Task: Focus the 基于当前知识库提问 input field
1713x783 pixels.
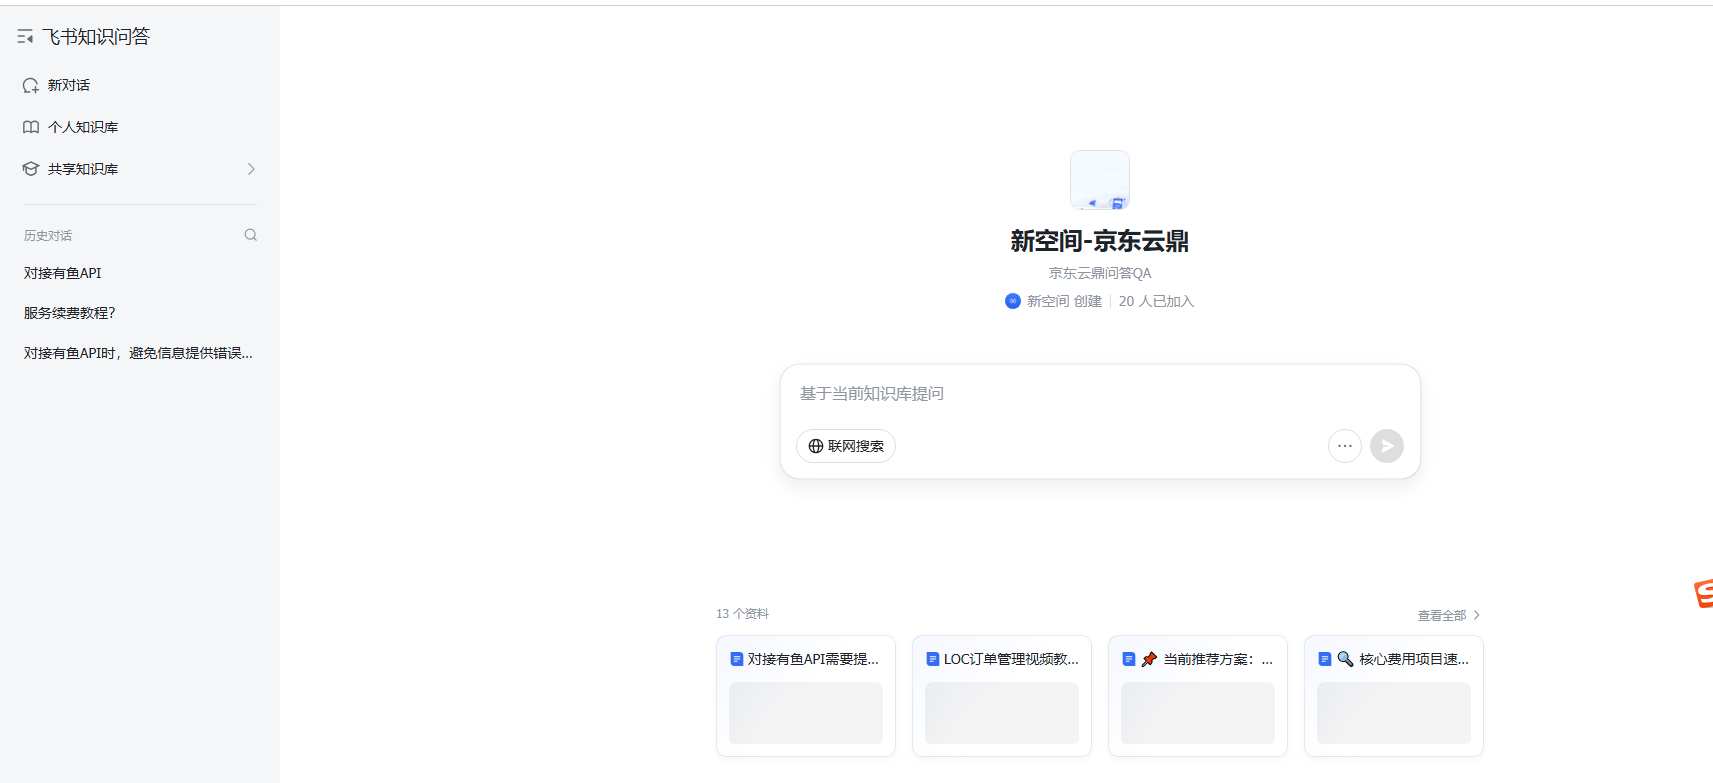Action: click(1100, 394)
